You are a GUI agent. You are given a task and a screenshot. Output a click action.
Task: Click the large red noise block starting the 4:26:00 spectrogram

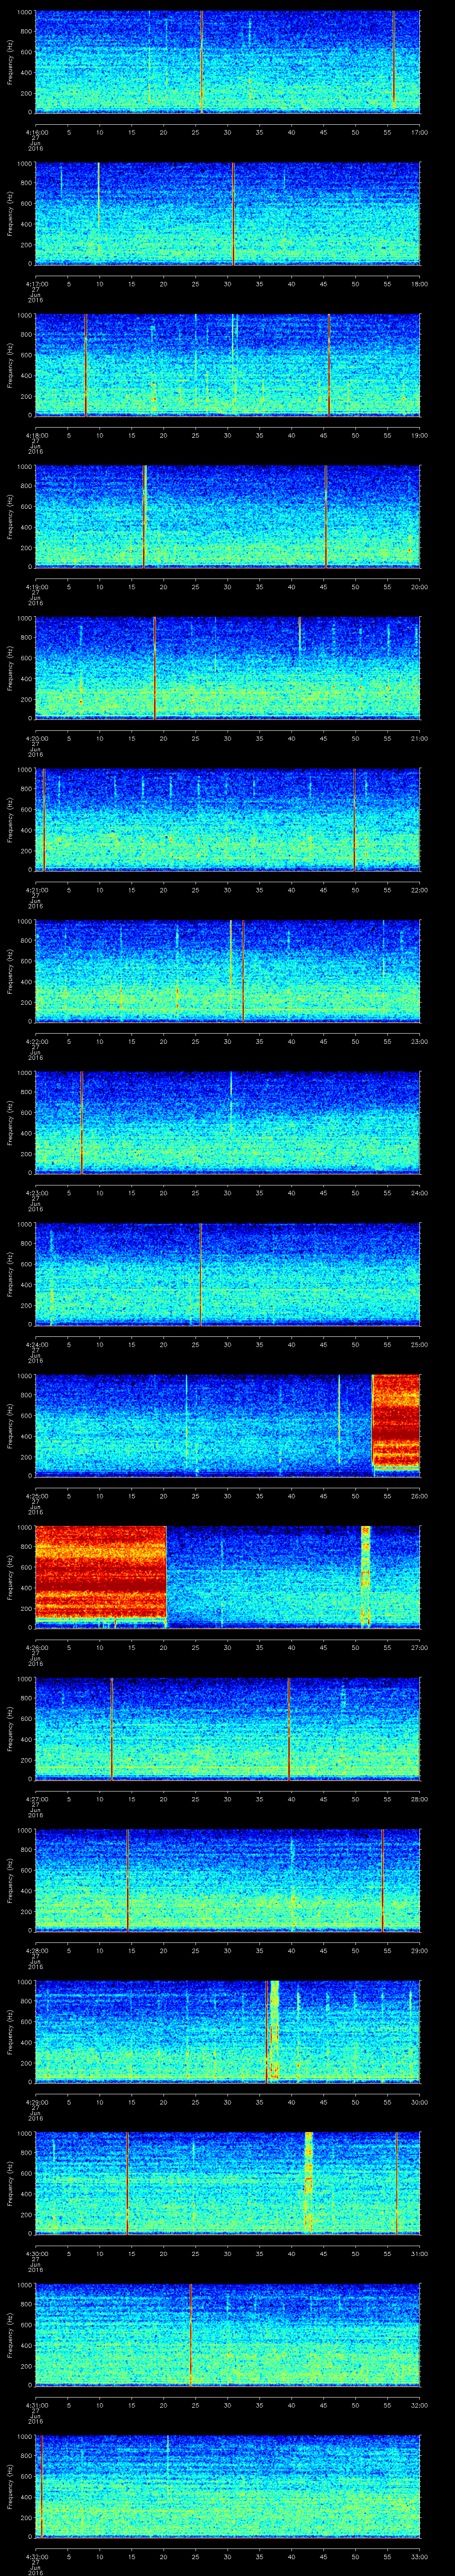(x=100, y=1576)
